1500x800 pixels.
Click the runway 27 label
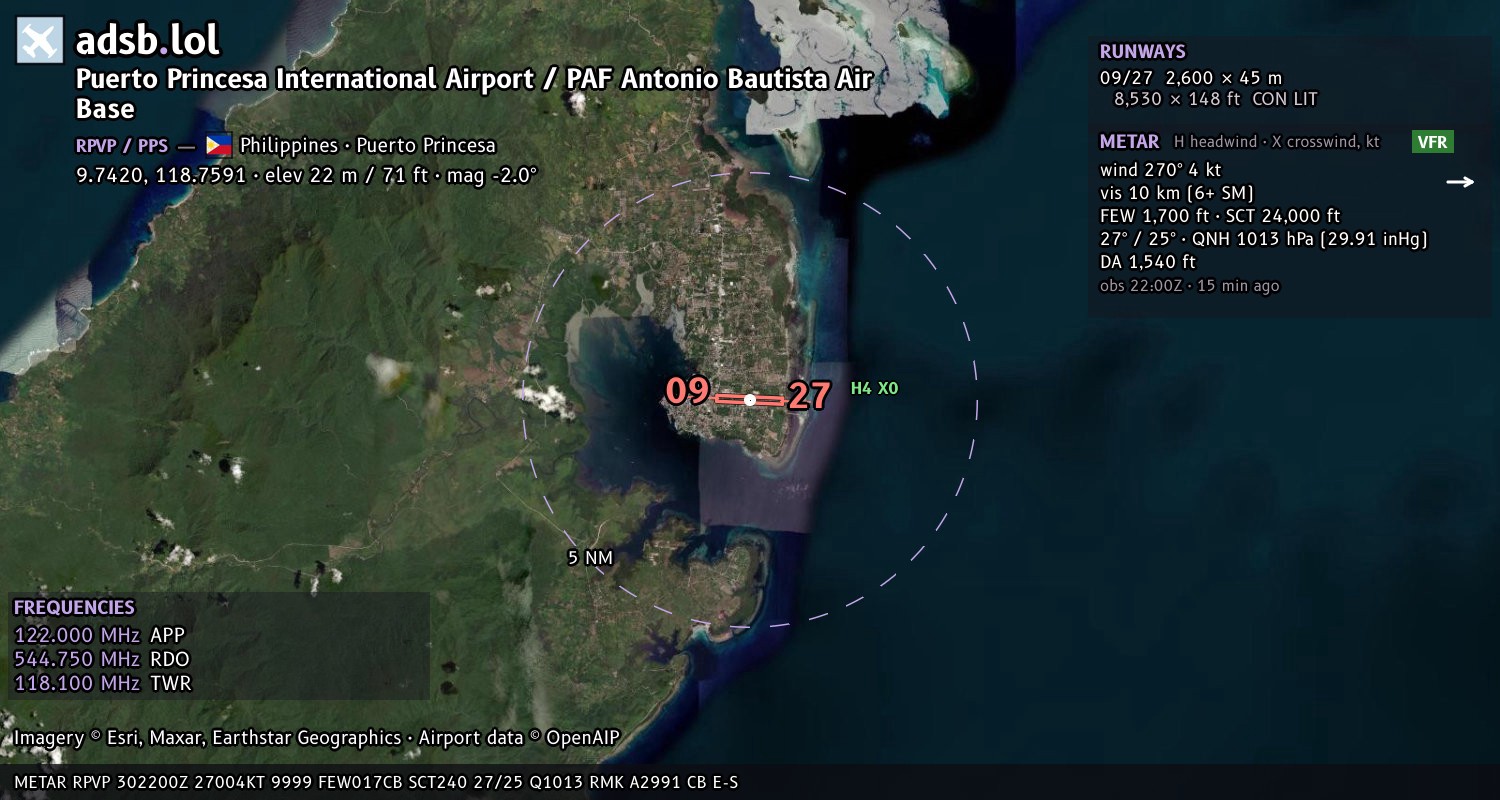click(809, 397)
